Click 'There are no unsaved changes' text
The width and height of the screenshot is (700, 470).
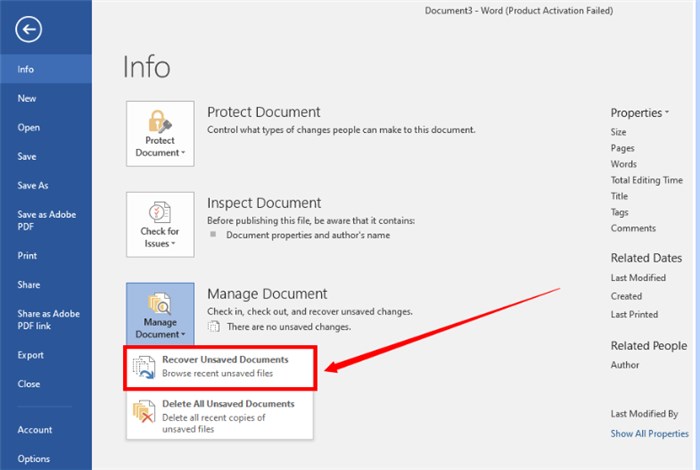coord(289,327)
